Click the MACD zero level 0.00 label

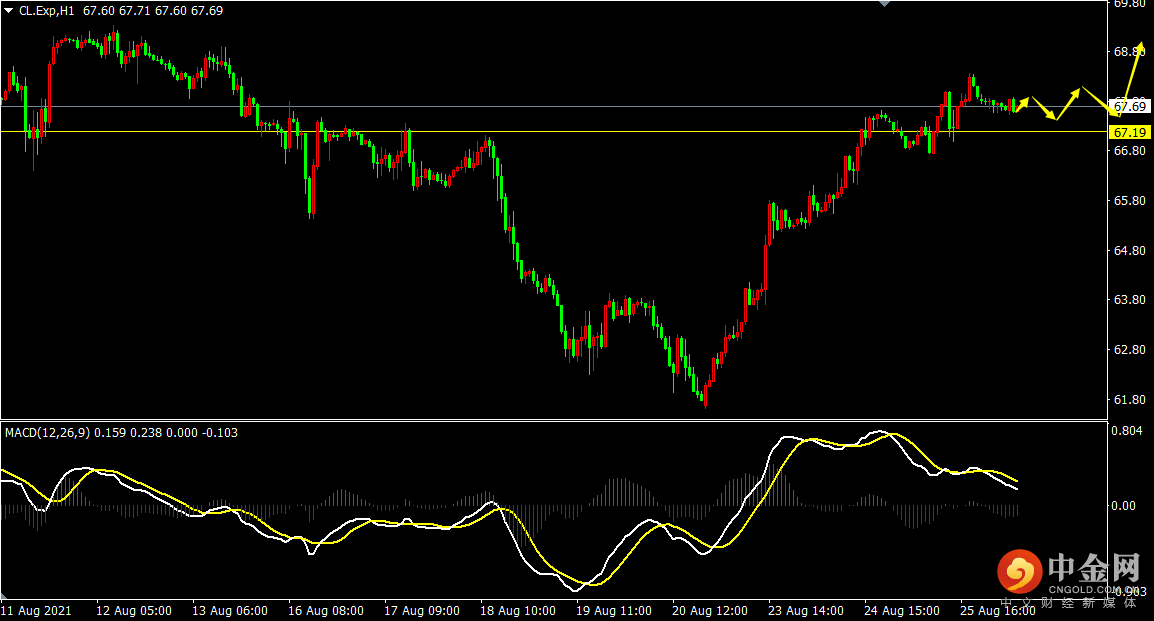(1123, 505)
